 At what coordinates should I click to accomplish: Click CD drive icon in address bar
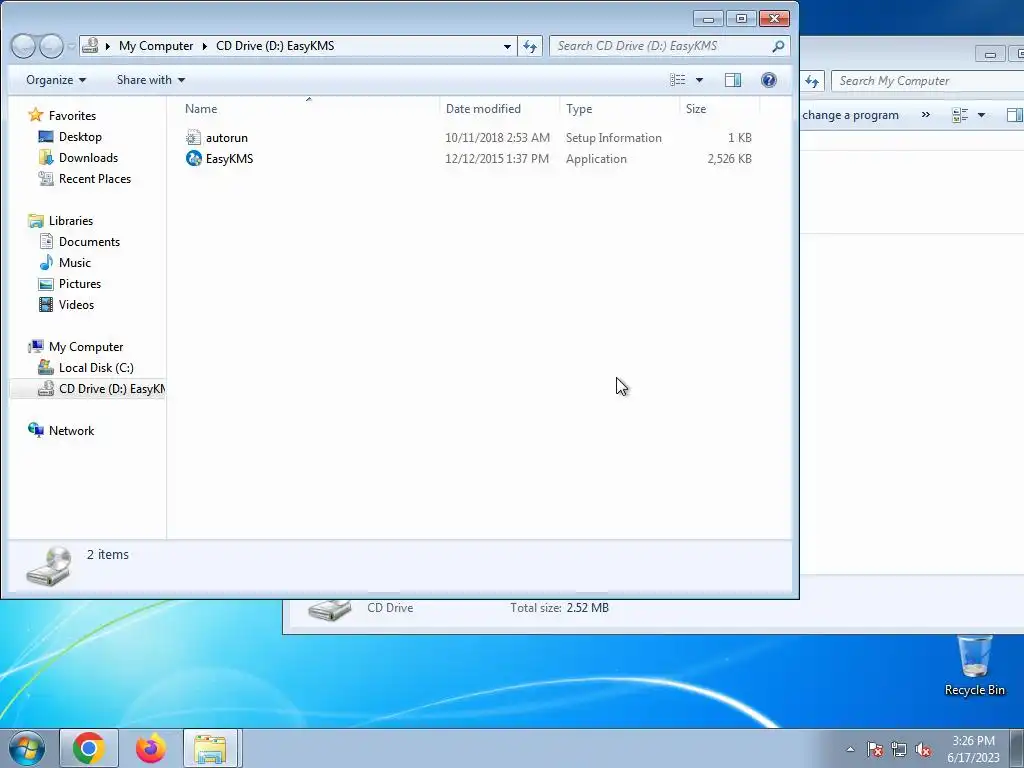coord(91,45)
